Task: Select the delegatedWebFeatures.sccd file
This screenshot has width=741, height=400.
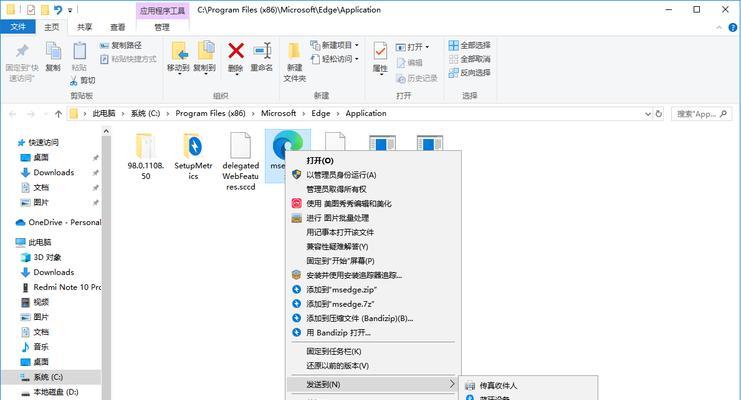Action: pyautogui.click(x=241, y=161)
